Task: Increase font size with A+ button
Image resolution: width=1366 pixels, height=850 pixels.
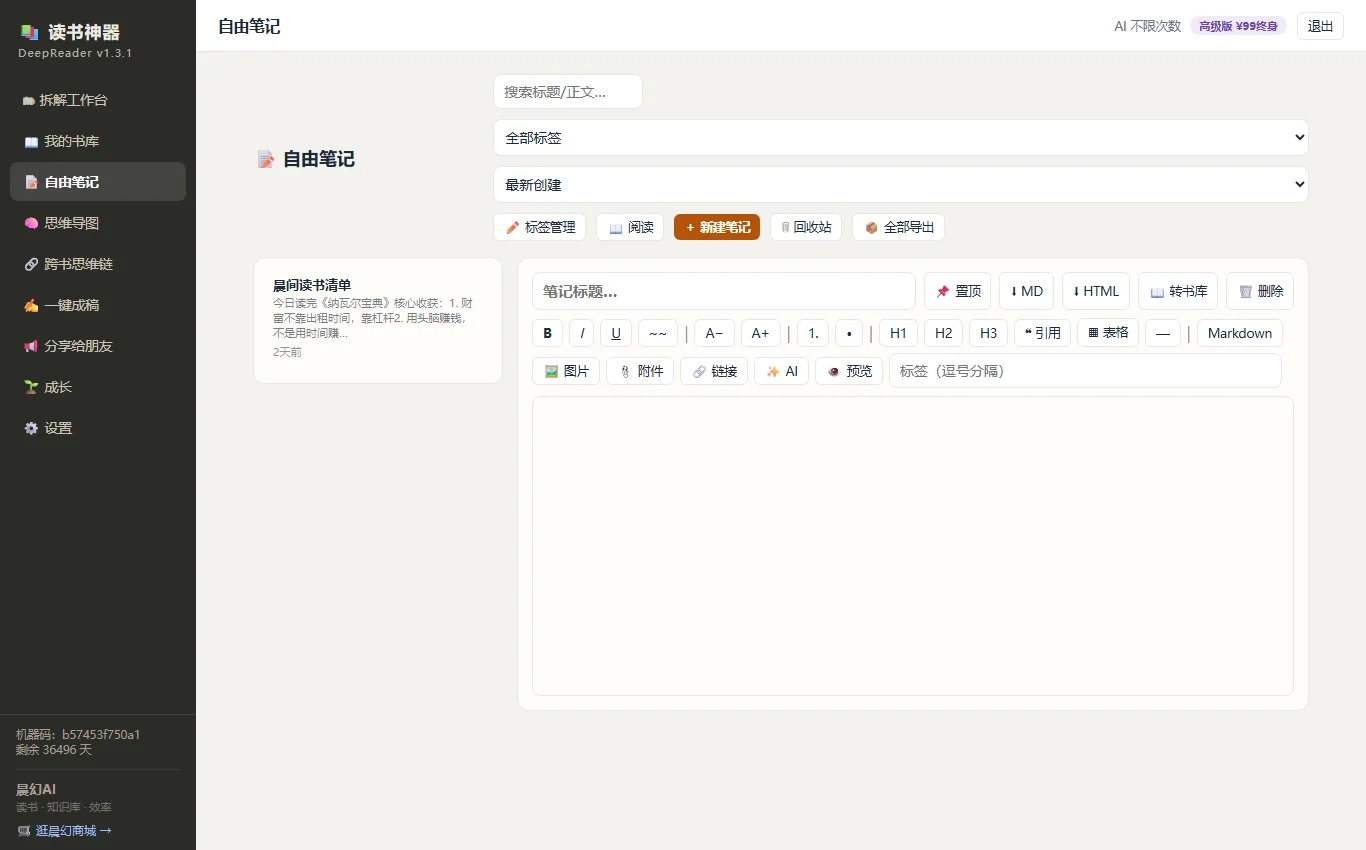Action: (x=761, y=333)
